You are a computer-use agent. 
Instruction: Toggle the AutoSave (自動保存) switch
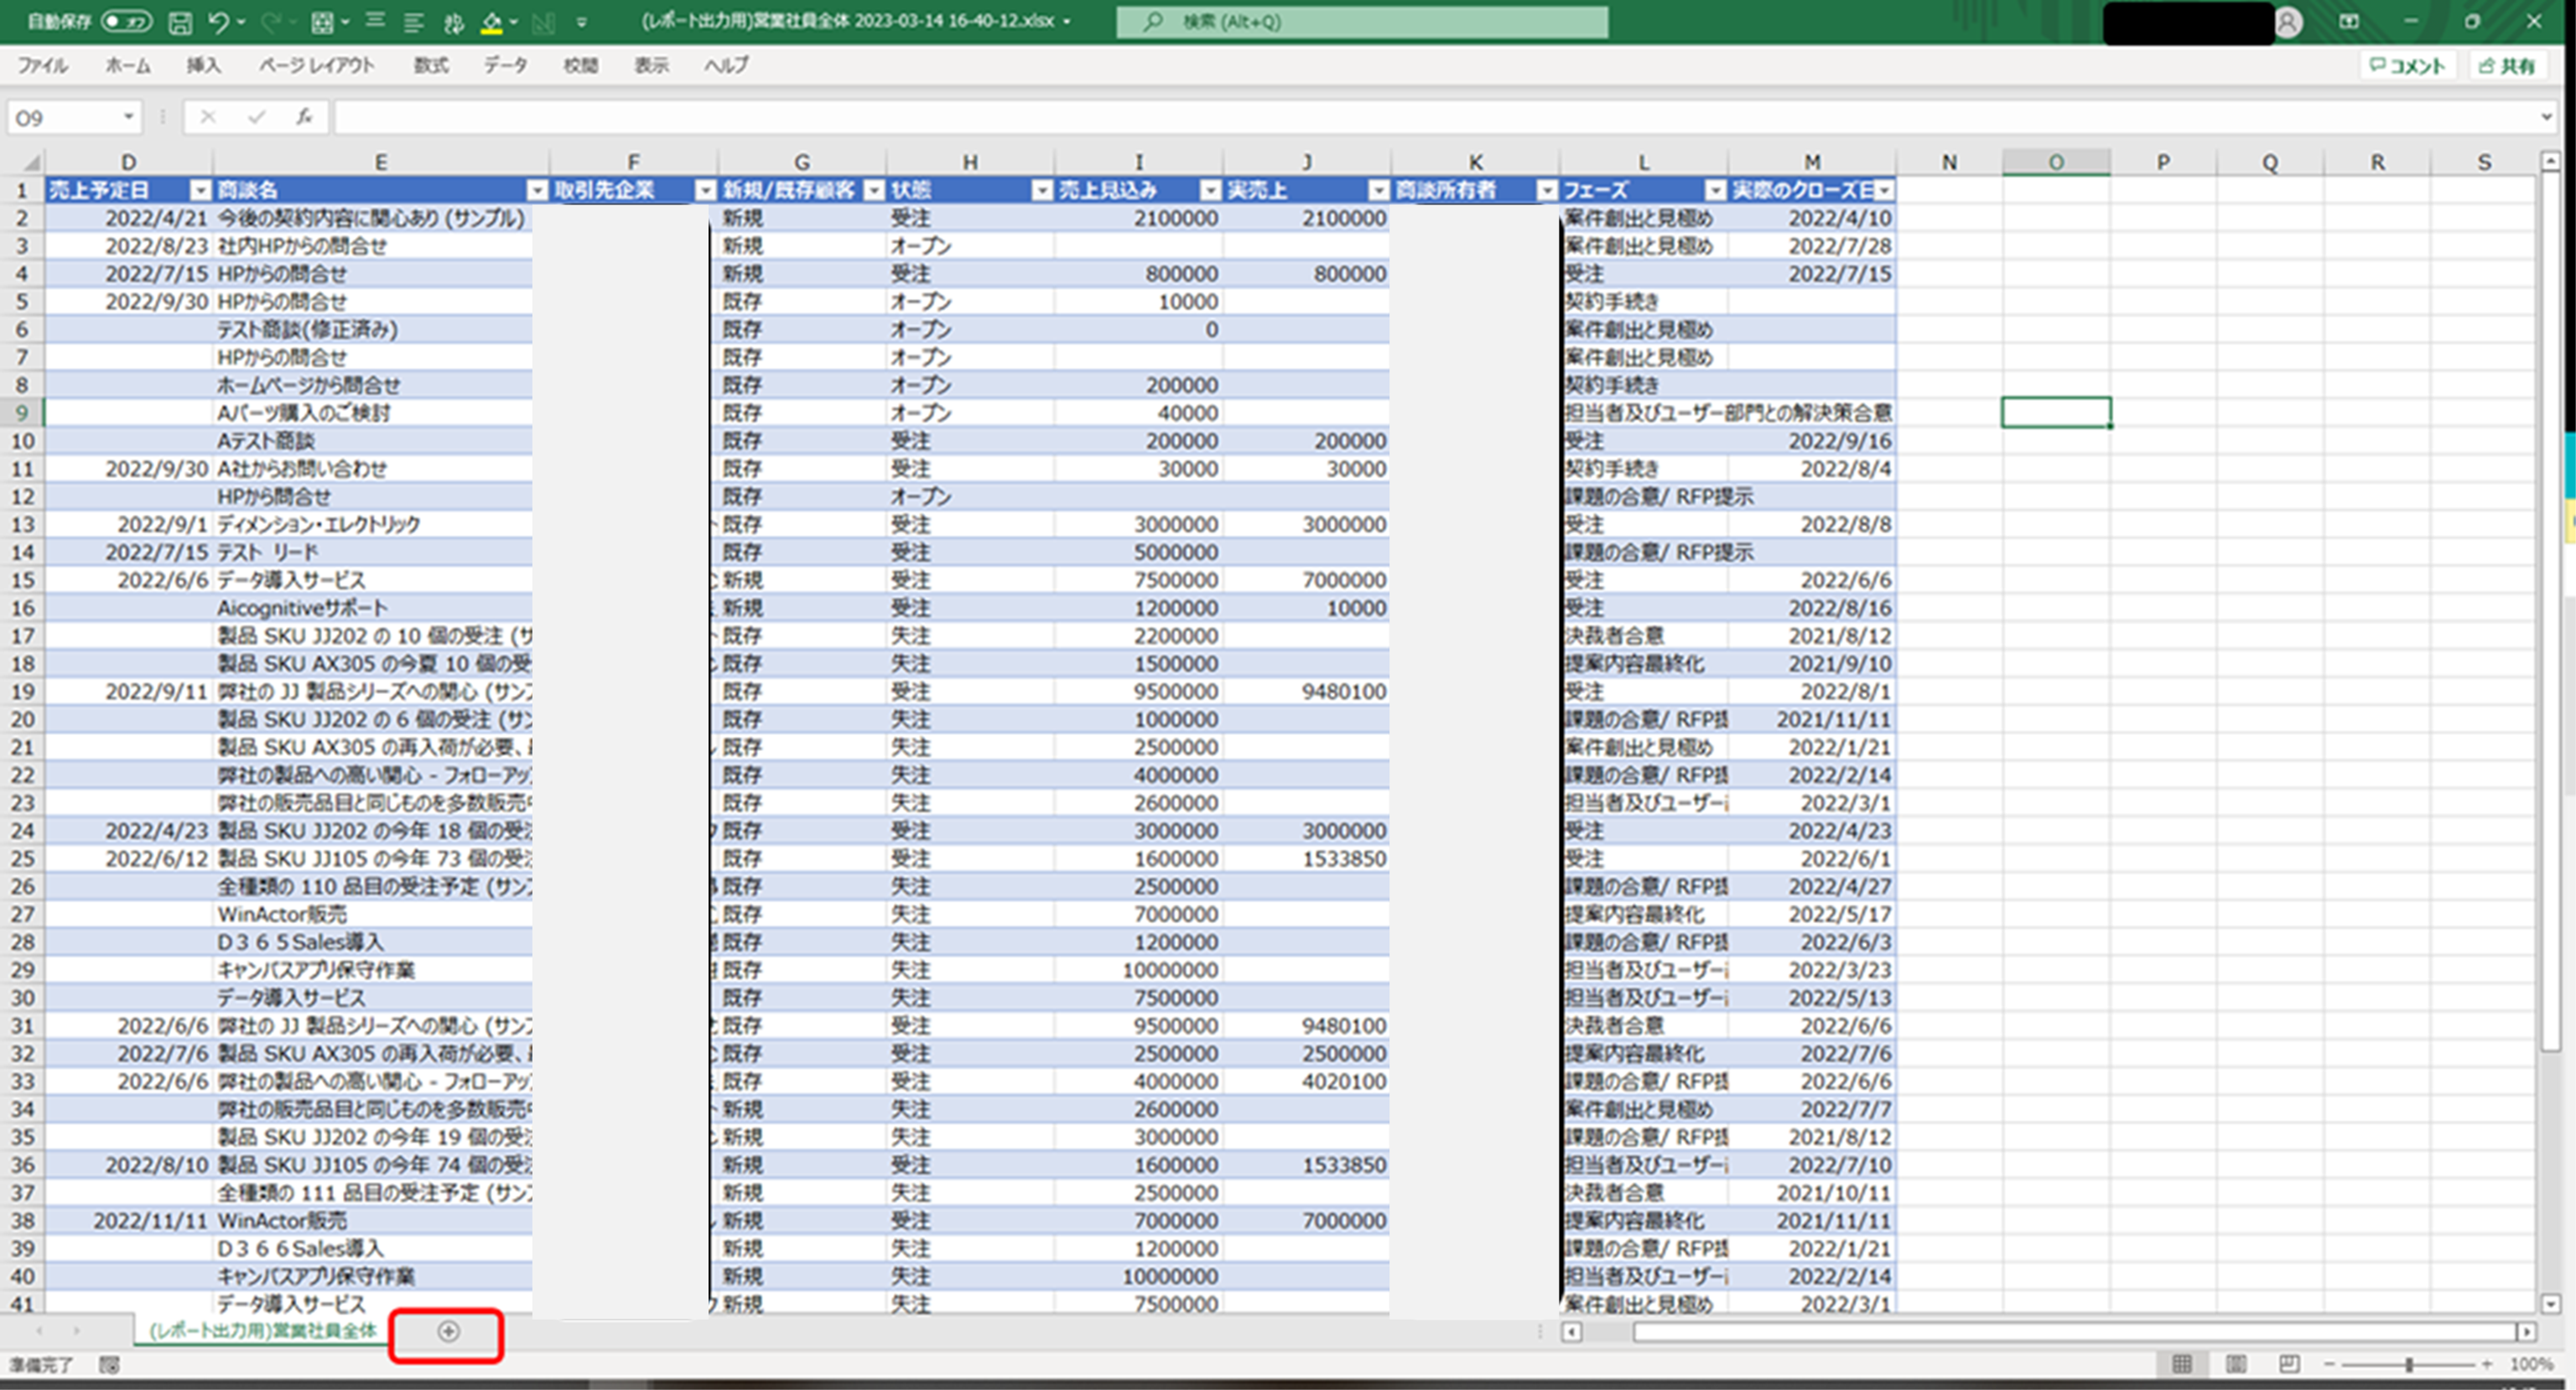pos(126,21)
